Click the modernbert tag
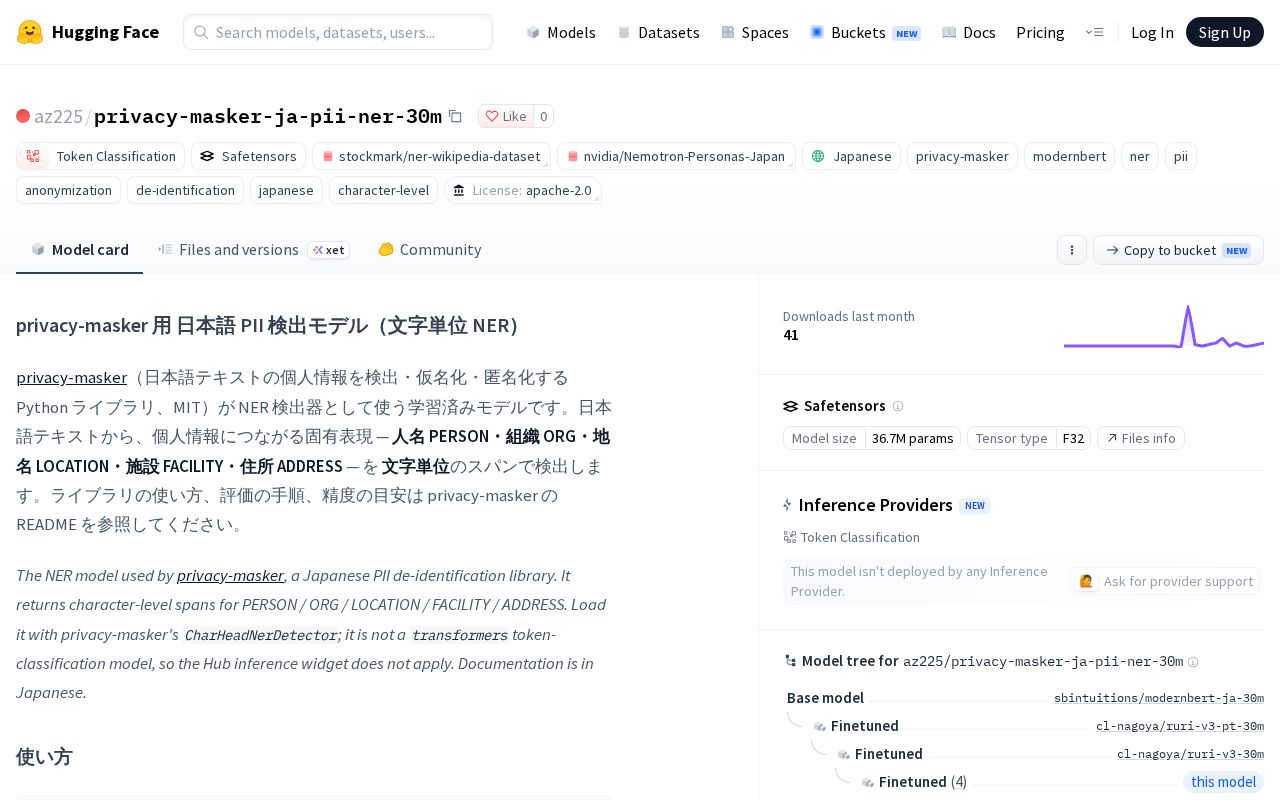The image size is (1280, 800). [x=1069, y=156]
